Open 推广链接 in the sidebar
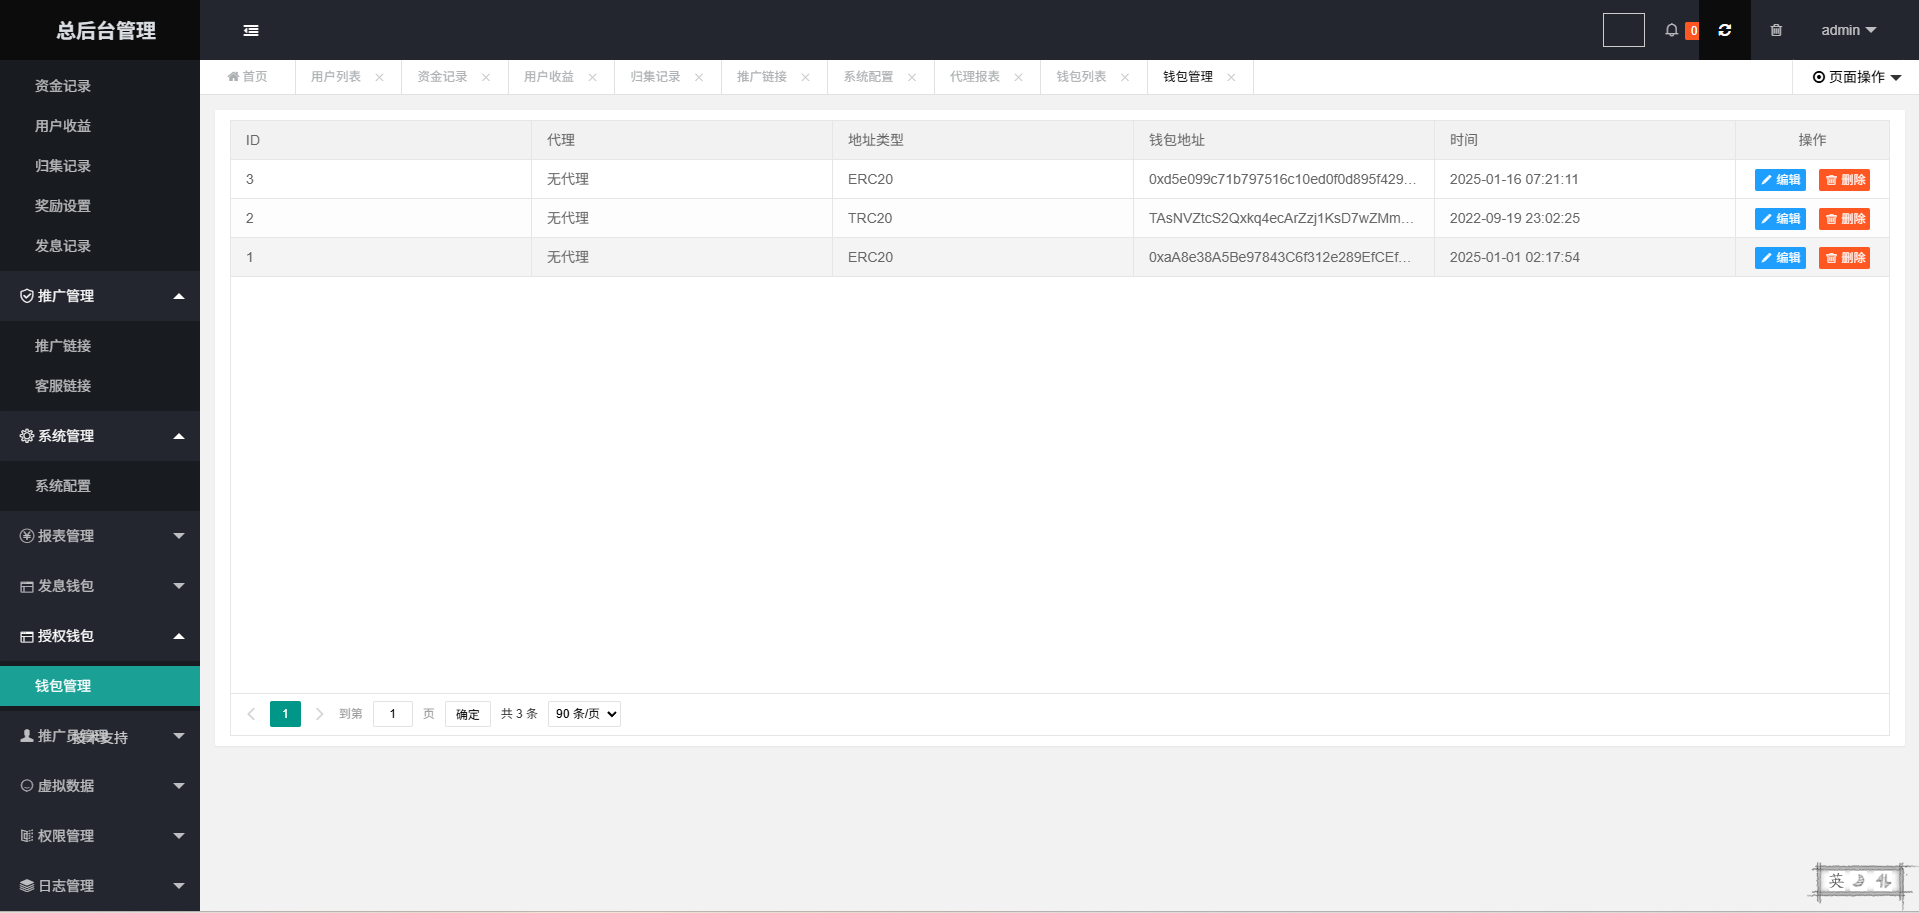 (100, 346)
